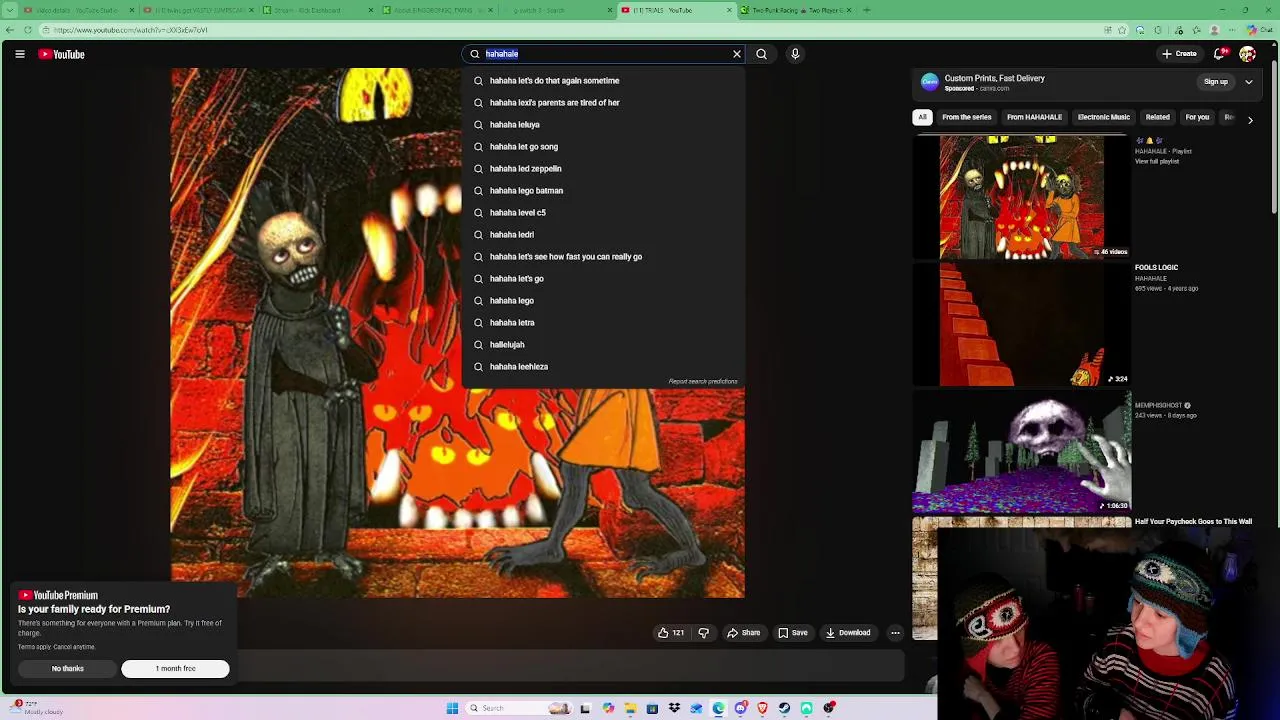Go back in the browser

pos(11,30)
